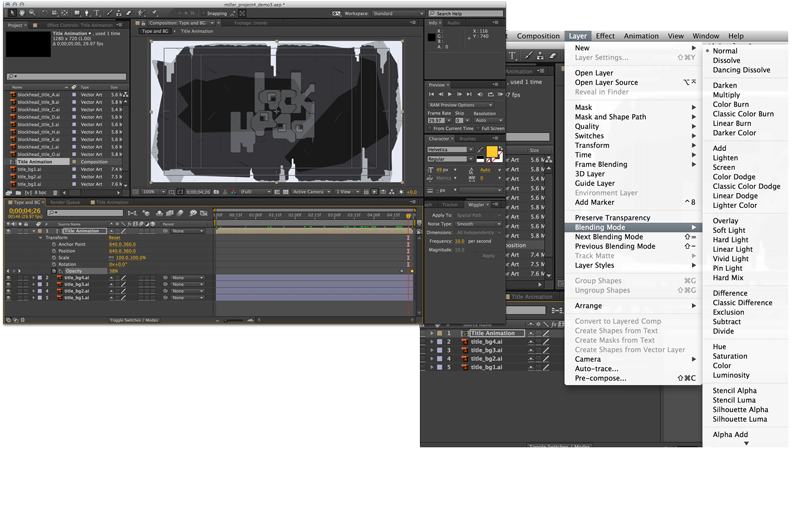The height and width of the screenshot is (516, 800).
Task: Click the eyedropper in Character panel
Action: 480,150
